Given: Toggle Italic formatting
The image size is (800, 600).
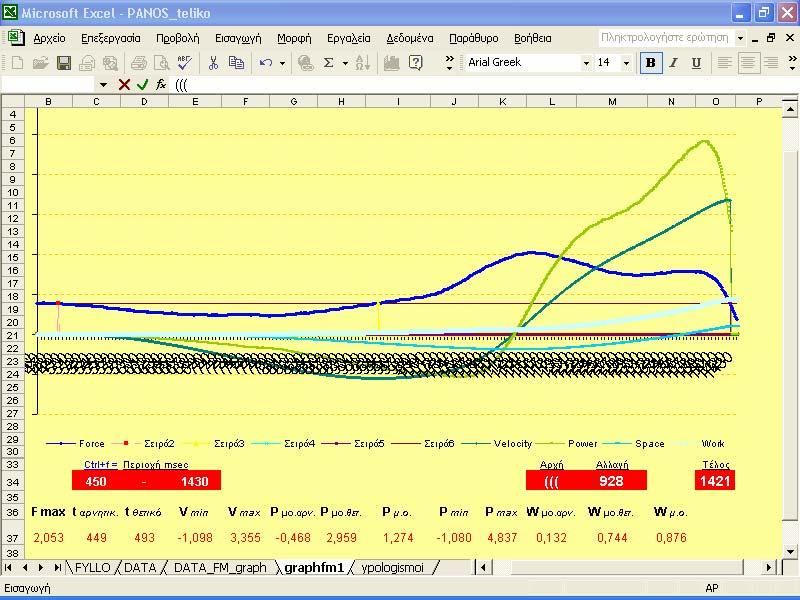Looking at the screenshot, I should [673, 63].
